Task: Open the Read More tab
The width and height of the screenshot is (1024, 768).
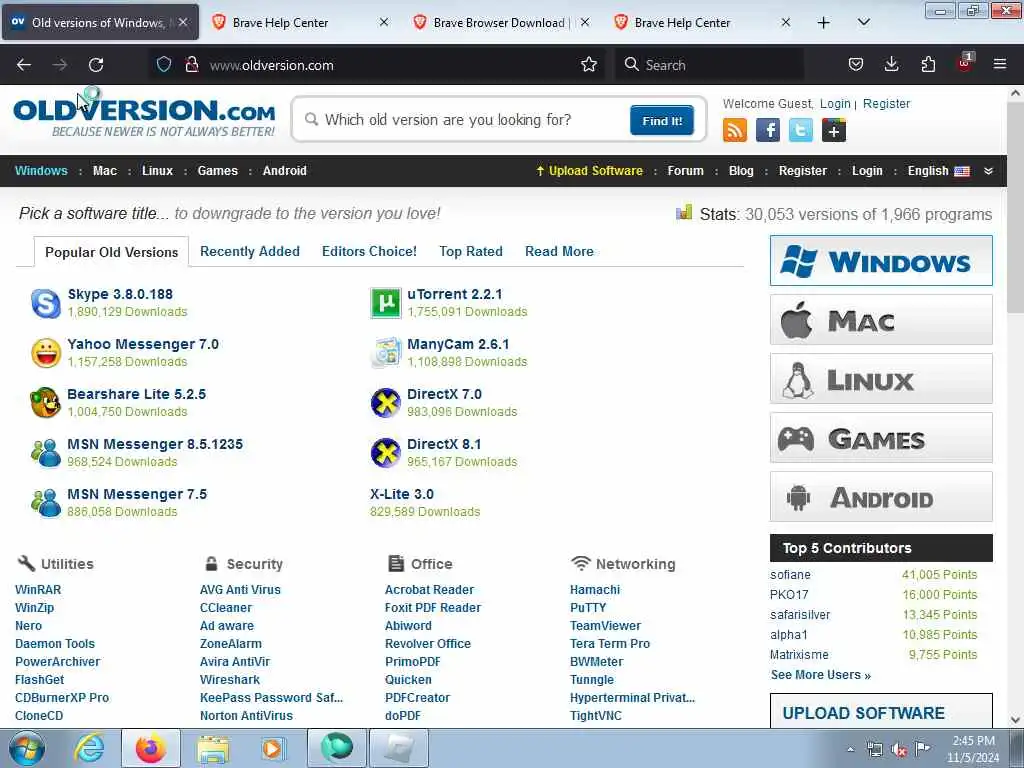Action: 559,251
